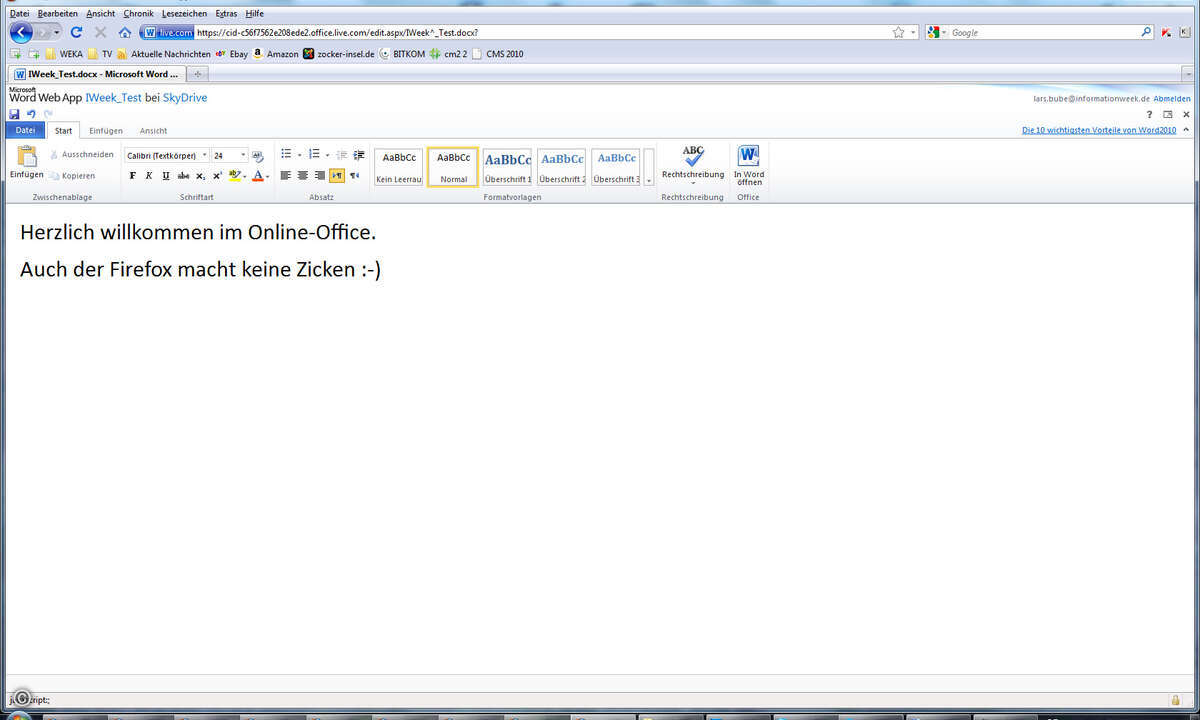Expand highlight color arrow
The width and height of the screenshot is (1200, 720).
click(x=245, y=176)
